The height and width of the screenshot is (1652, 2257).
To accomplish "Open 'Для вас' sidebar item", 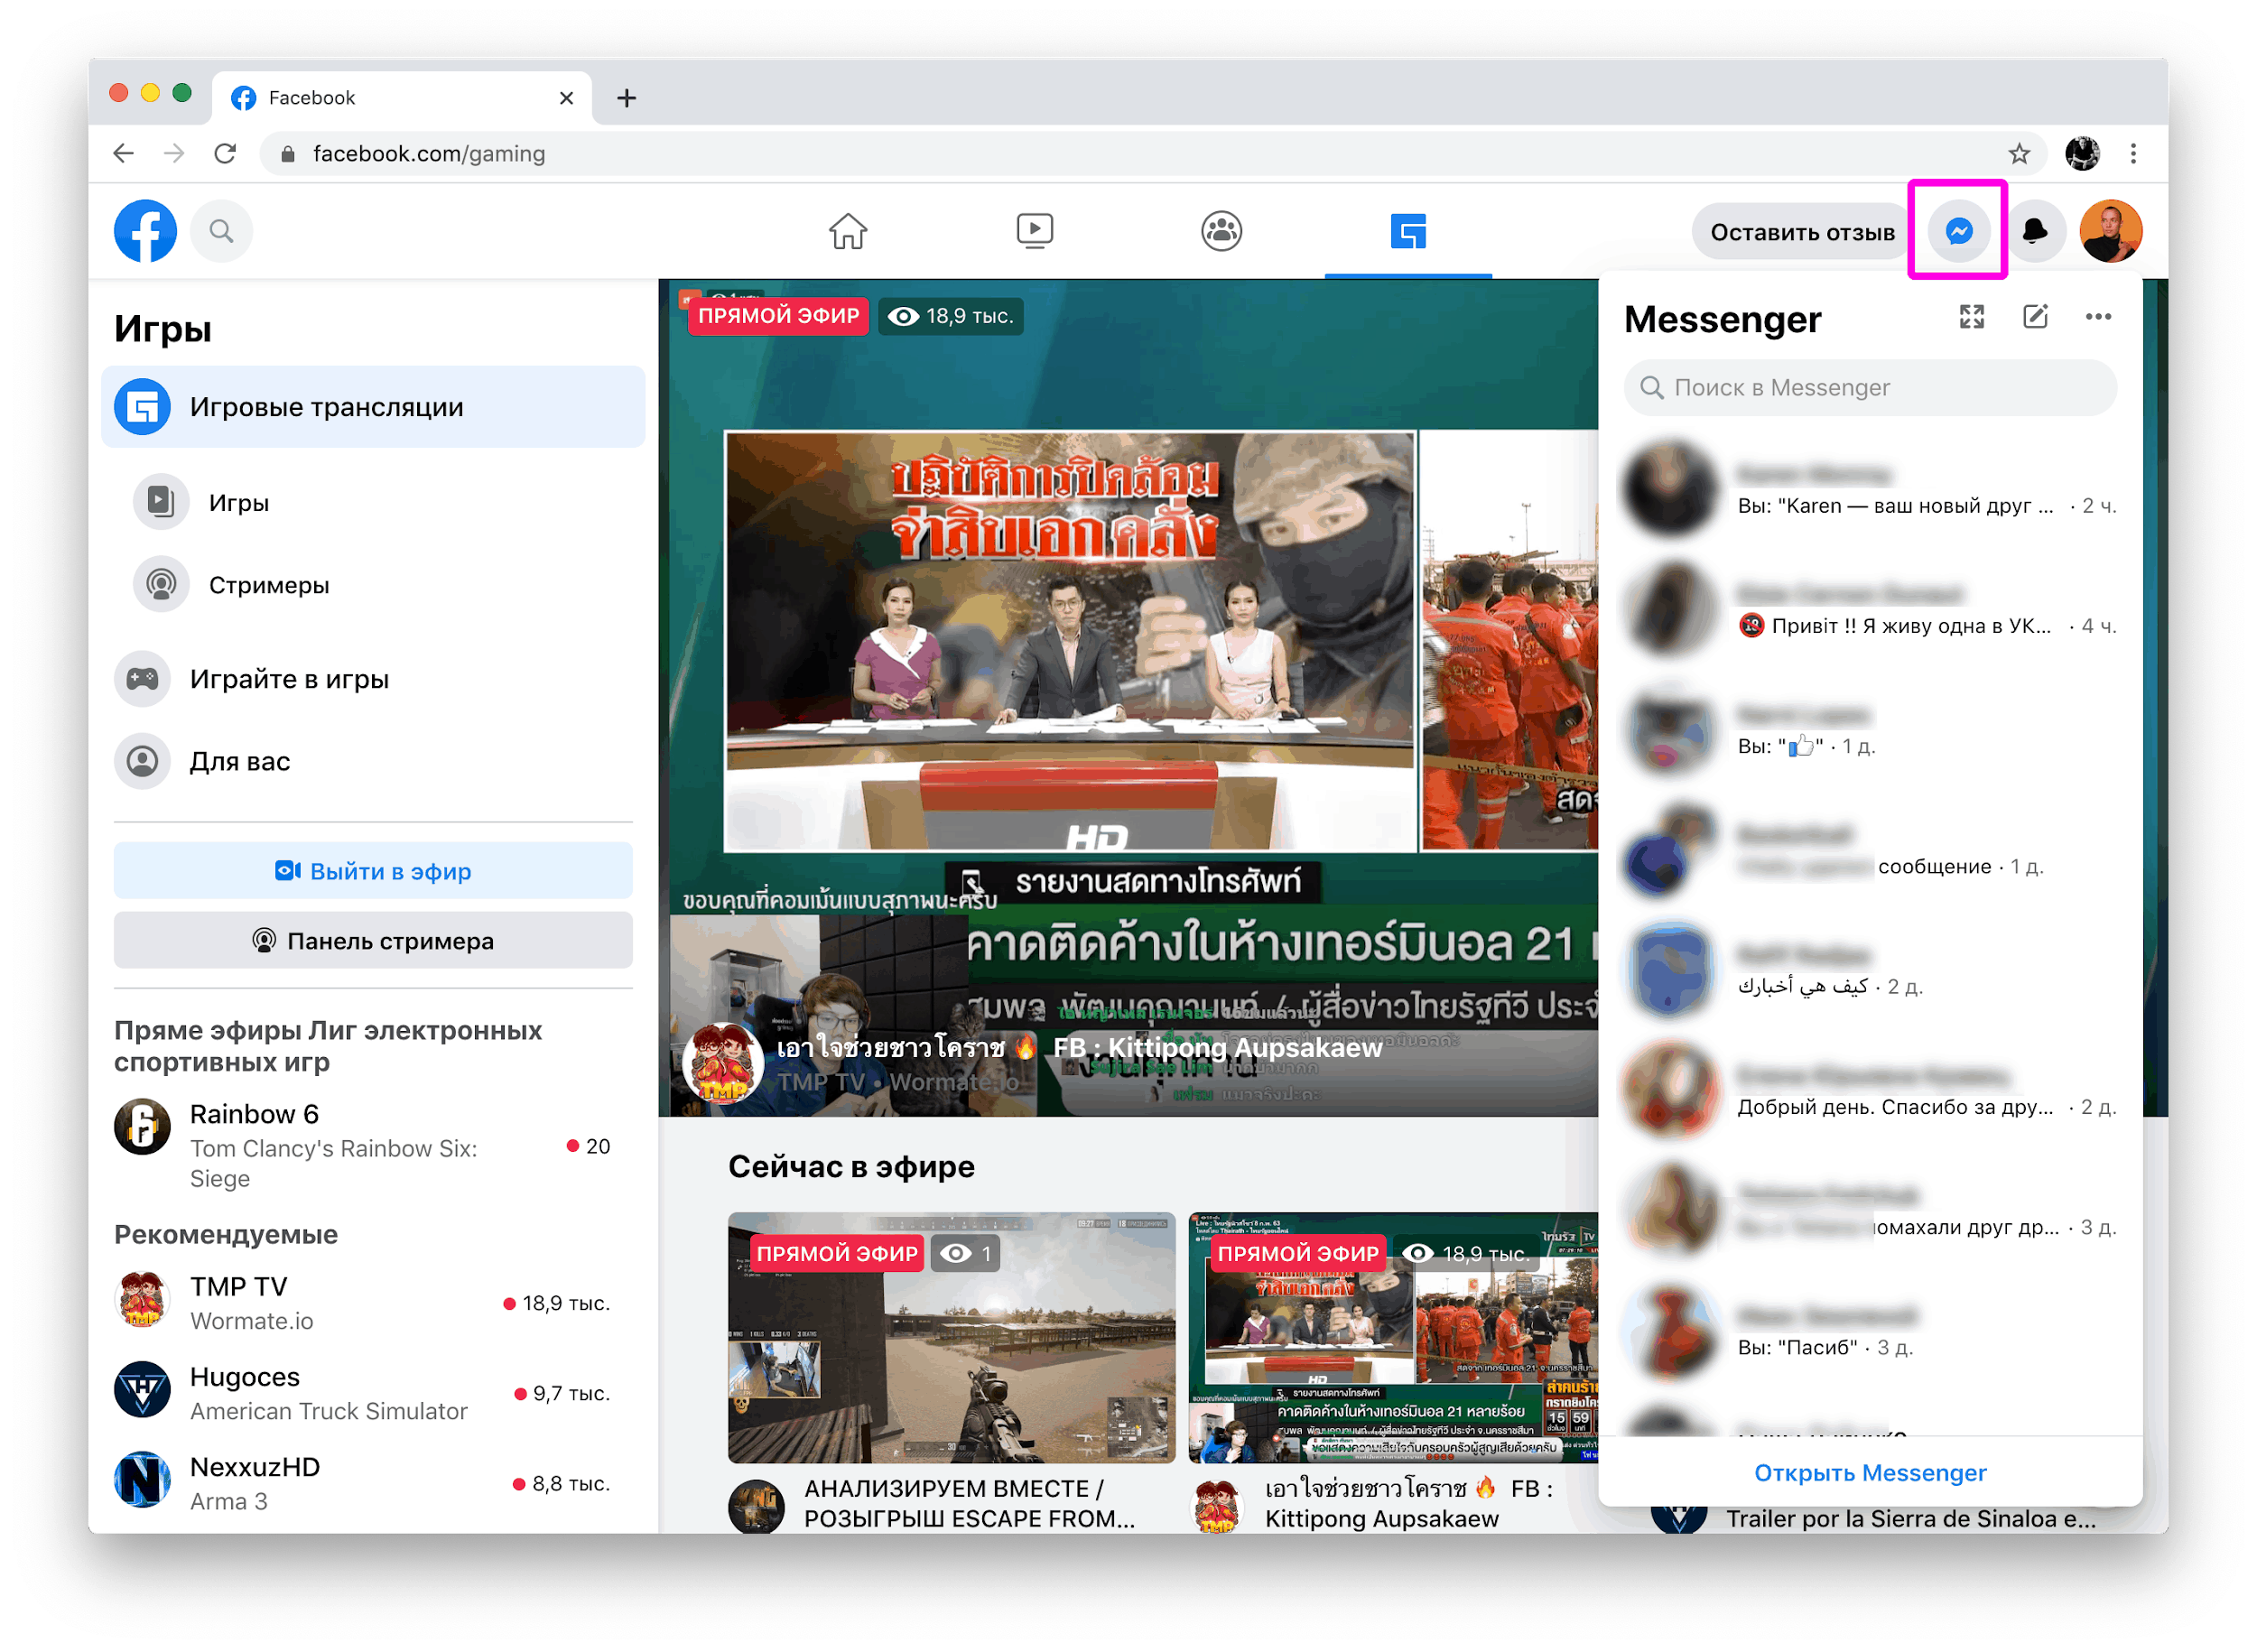I will [x=373, y=761].
